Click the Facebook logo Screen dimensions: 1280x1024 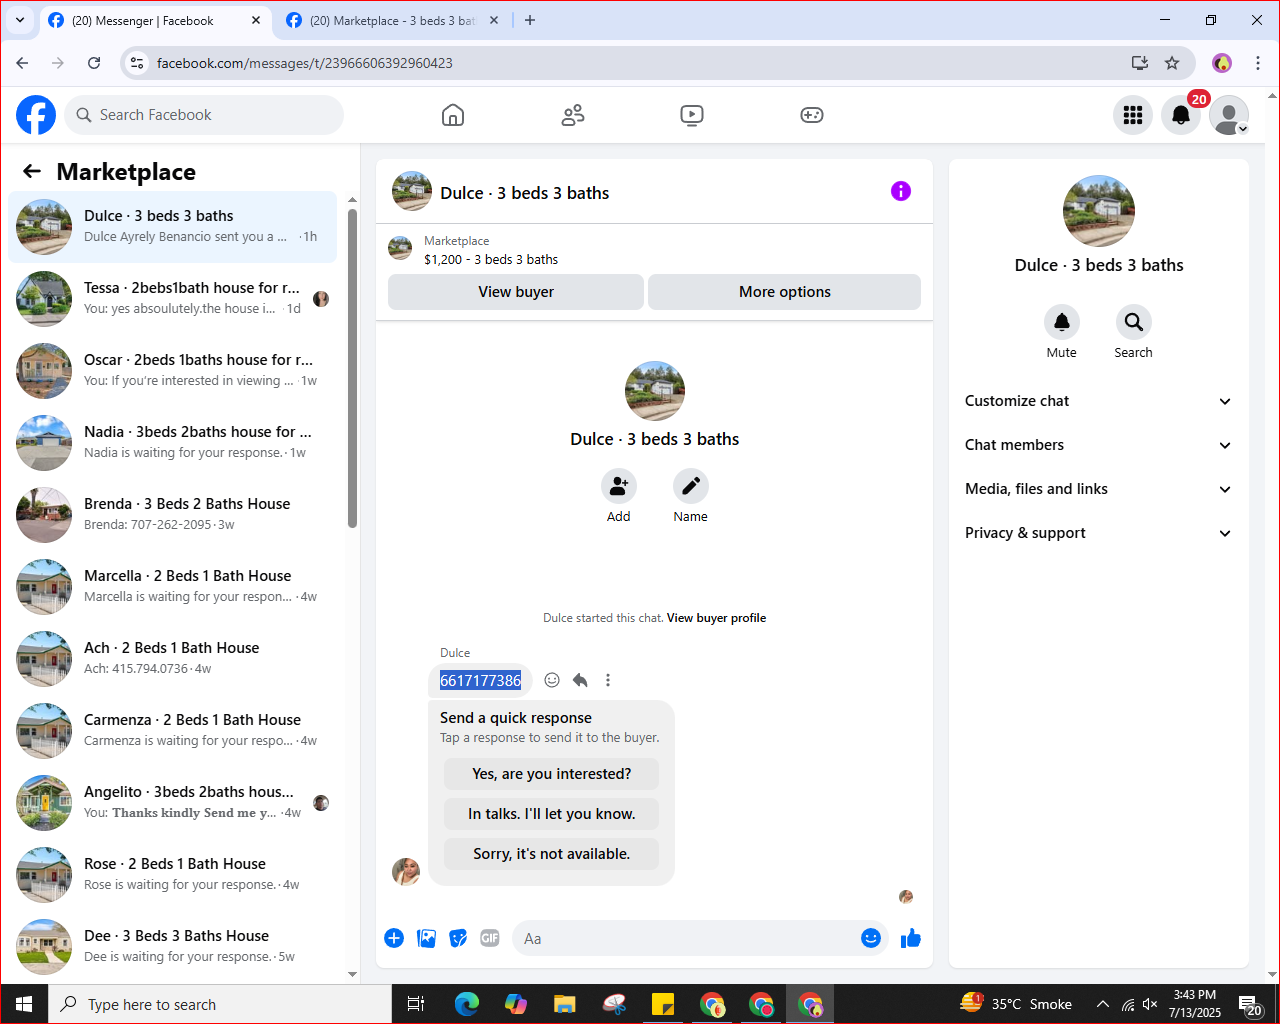(x=36, y=115)
